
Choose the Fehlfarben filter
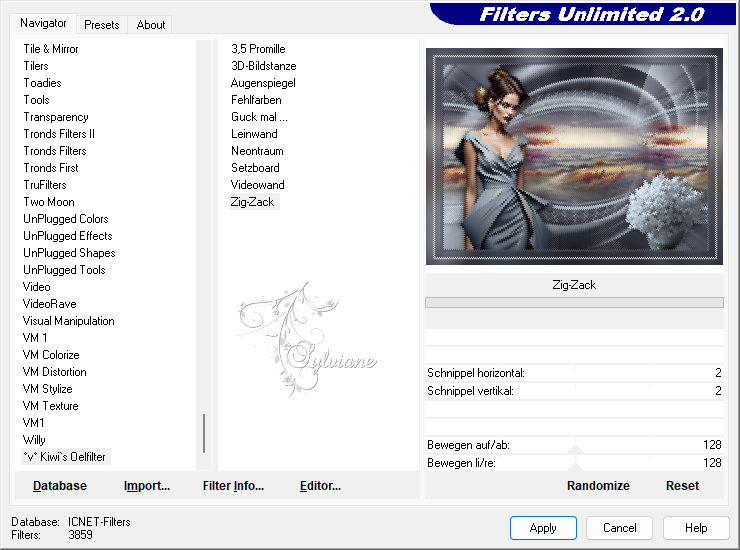(x=256, y=100)
